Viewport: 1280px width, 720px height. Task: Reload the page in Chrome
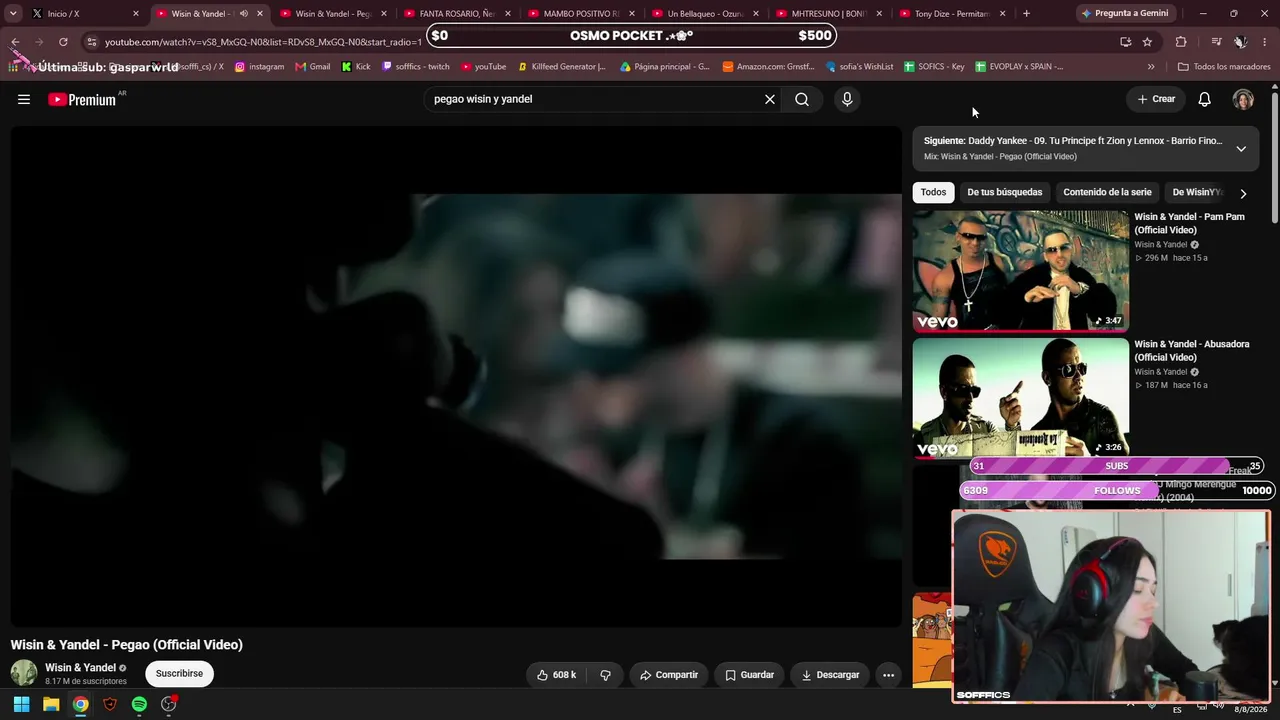(63, 42)
